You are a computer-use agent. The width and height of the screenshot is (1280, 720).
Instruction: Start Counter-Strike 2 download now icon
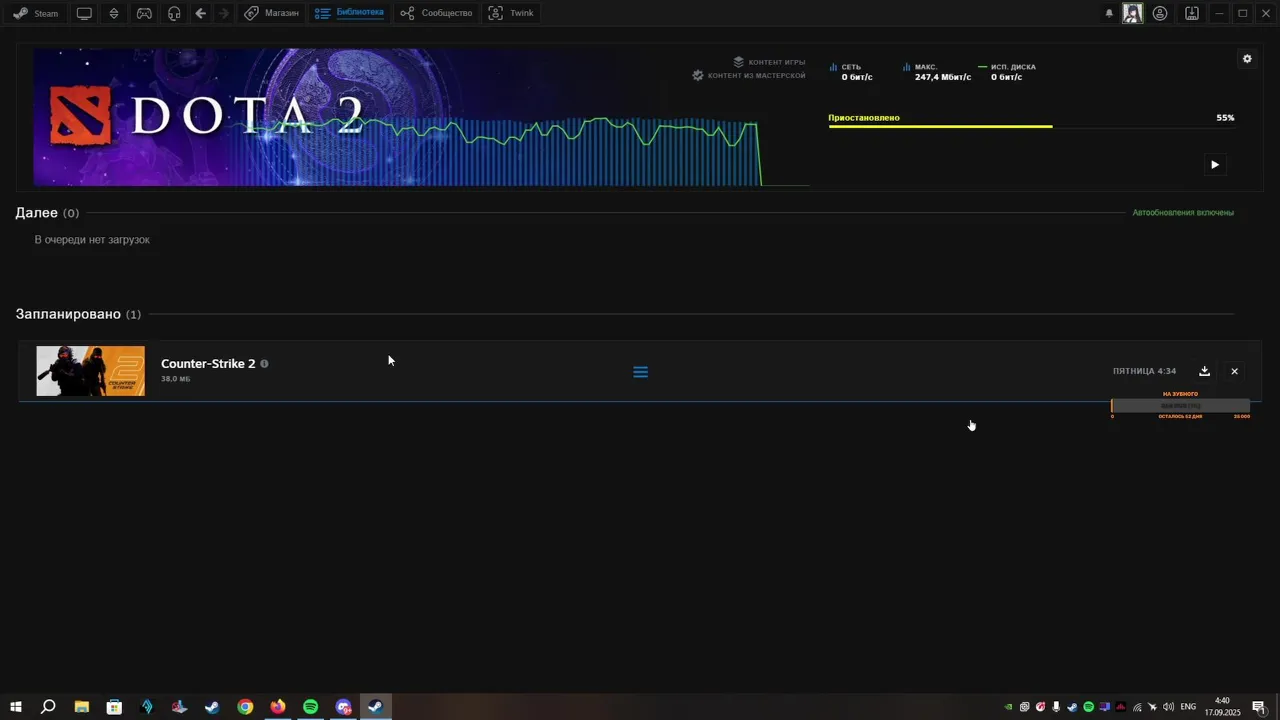(x=1205, y=371)
